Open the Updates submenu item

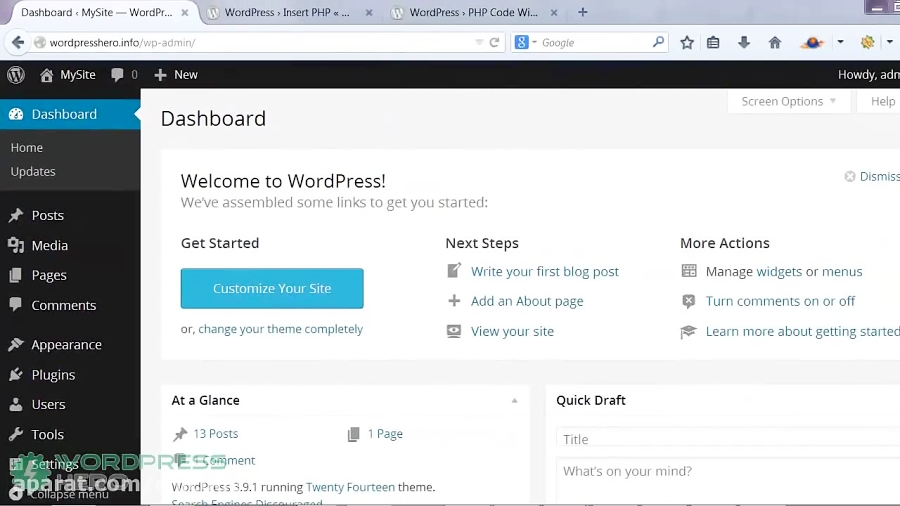tap(33, 172)
